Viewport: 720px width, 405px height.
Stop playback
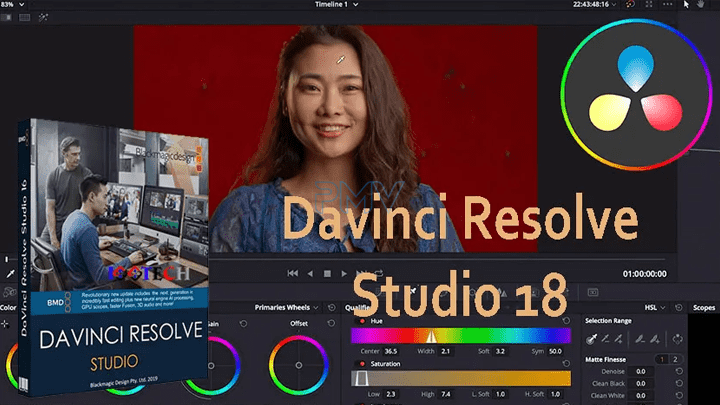click(327, 274)
